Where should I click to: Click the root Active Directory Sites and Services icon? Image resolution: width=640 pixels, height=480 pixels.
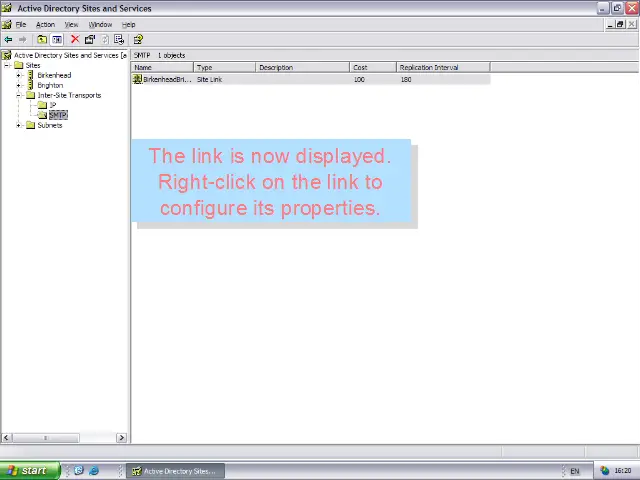tap(7, 55)
